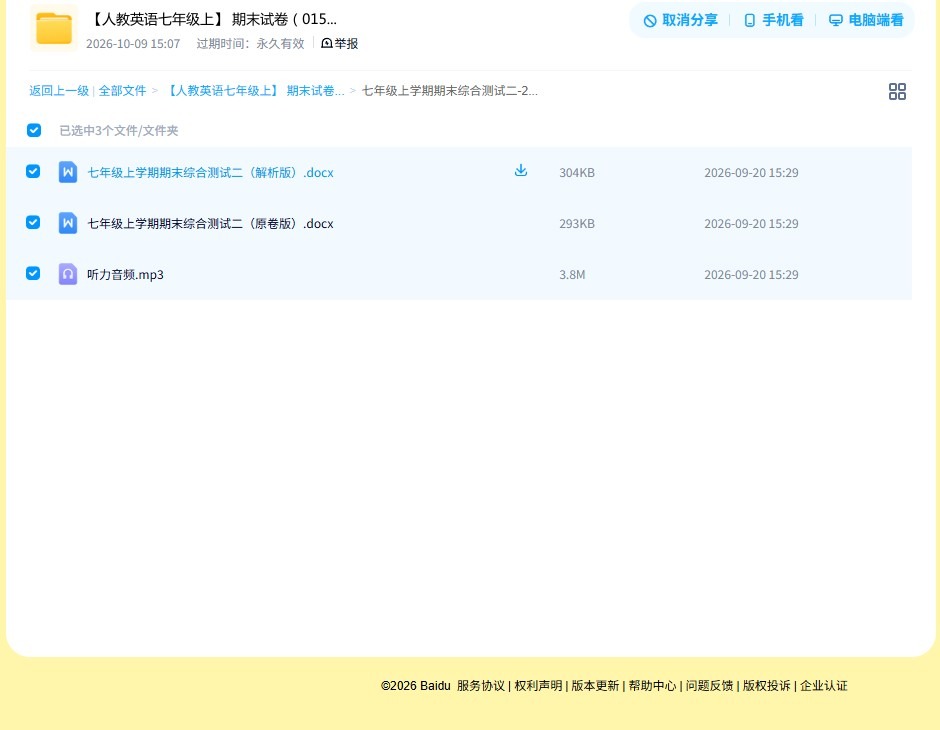Image resolution: width=940 pixels, height=730 pixels.
Task: Click 电脑端看 to view on desktop
Action: (866, 20)
